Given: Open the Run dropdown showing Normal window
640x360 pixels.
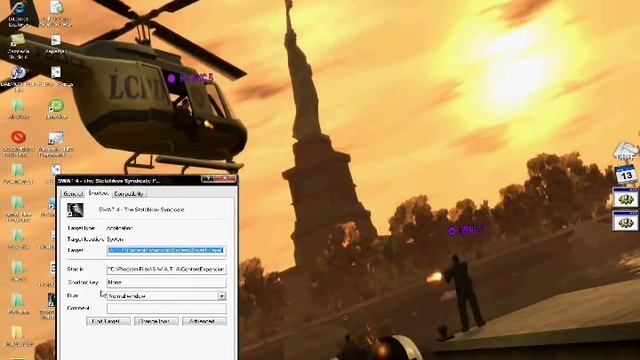Looking at the screenshot, I should coord(221,296).
